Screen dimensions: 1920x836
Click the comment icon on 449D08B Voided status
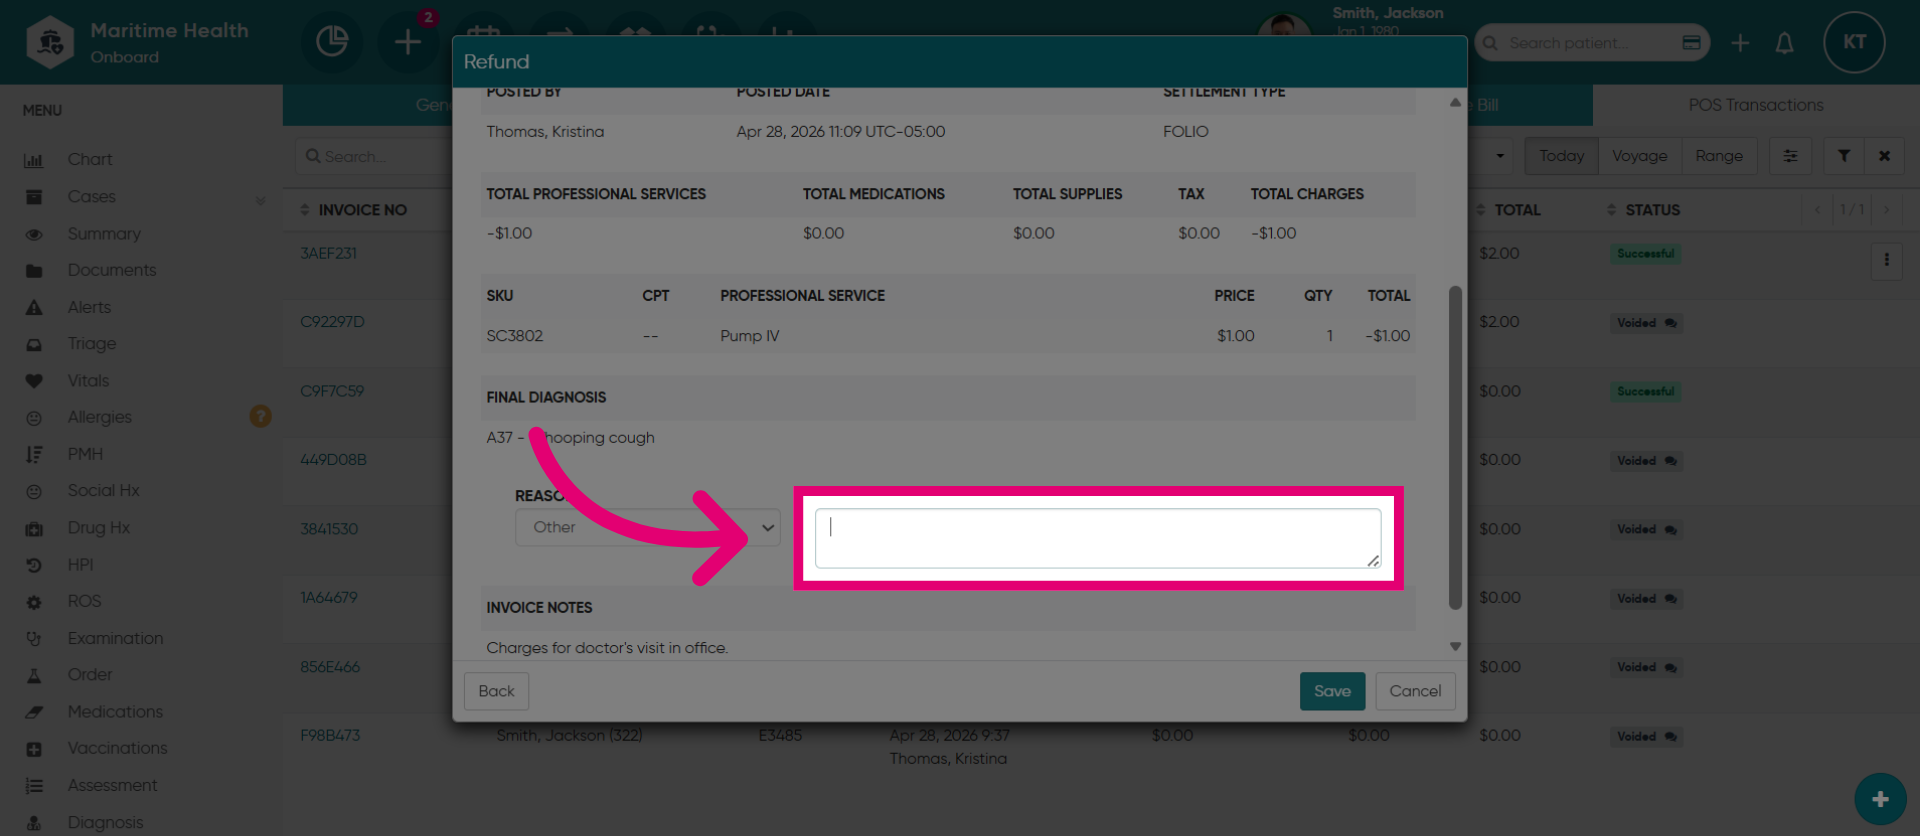[x=1670, y=461]
